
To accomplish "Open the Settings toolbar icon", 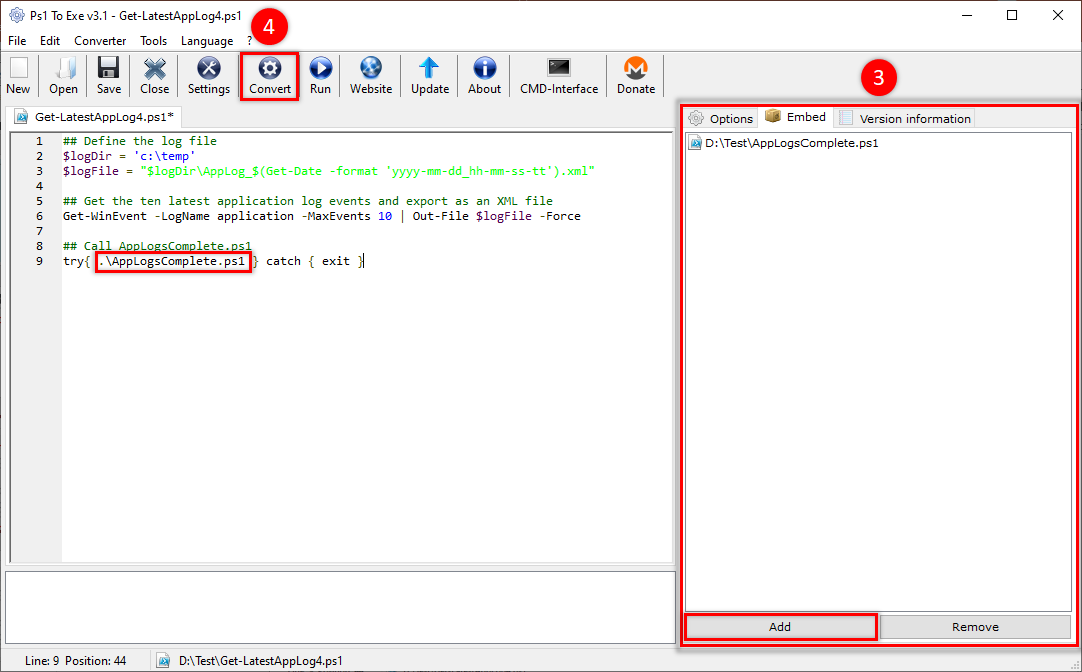I will coord(208,68).
